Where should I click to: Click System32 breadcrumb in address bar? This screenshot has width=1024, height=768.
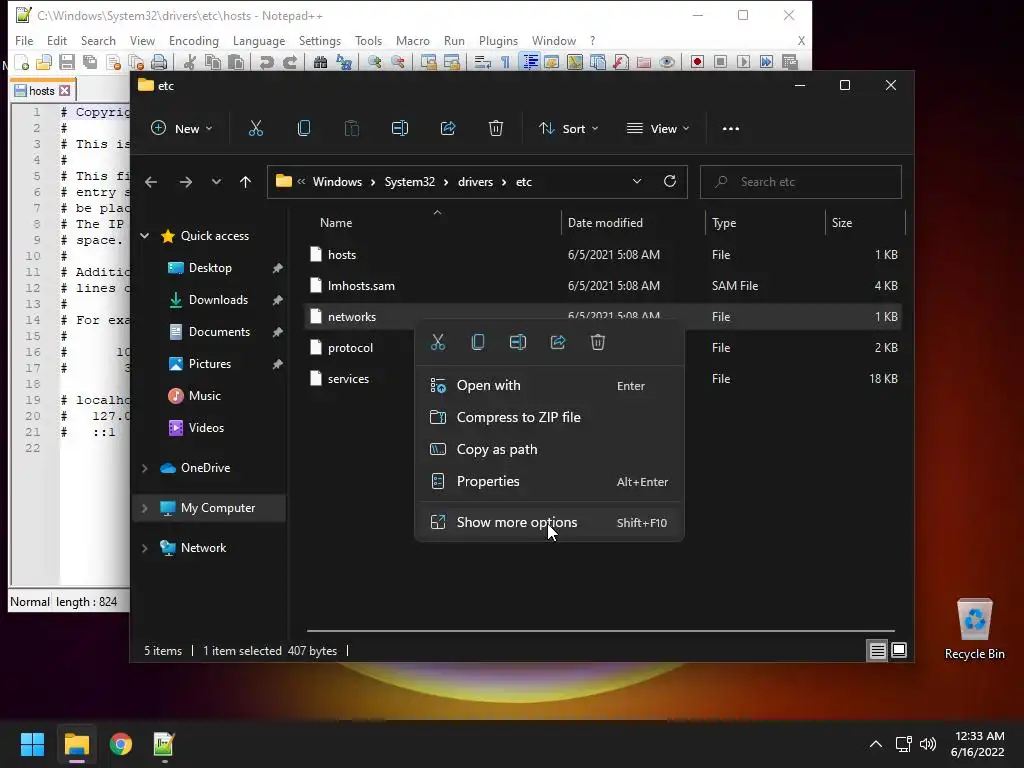pos(409,182)
